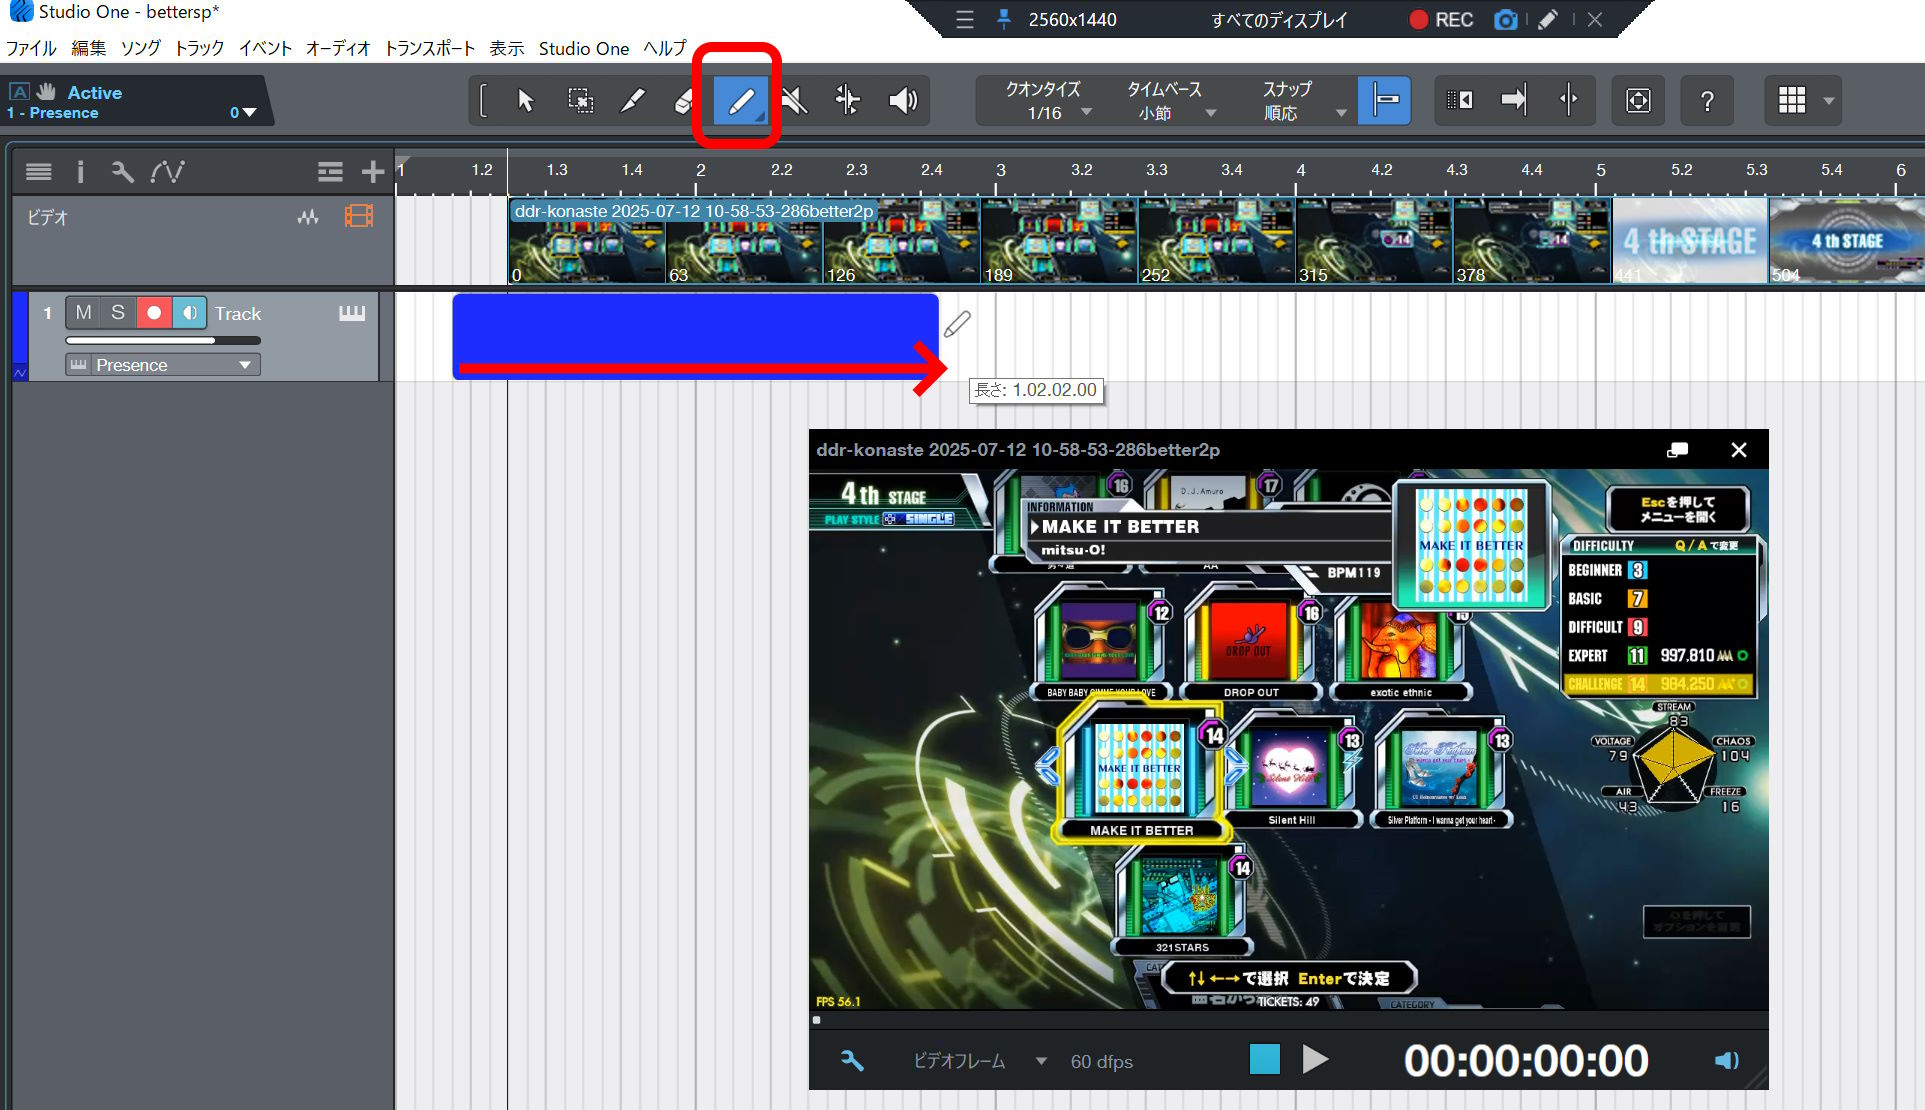The width and height of the screenshot is (1925, 1110).
Task: Select the Arrow tool
Action: tap(525, 100)
